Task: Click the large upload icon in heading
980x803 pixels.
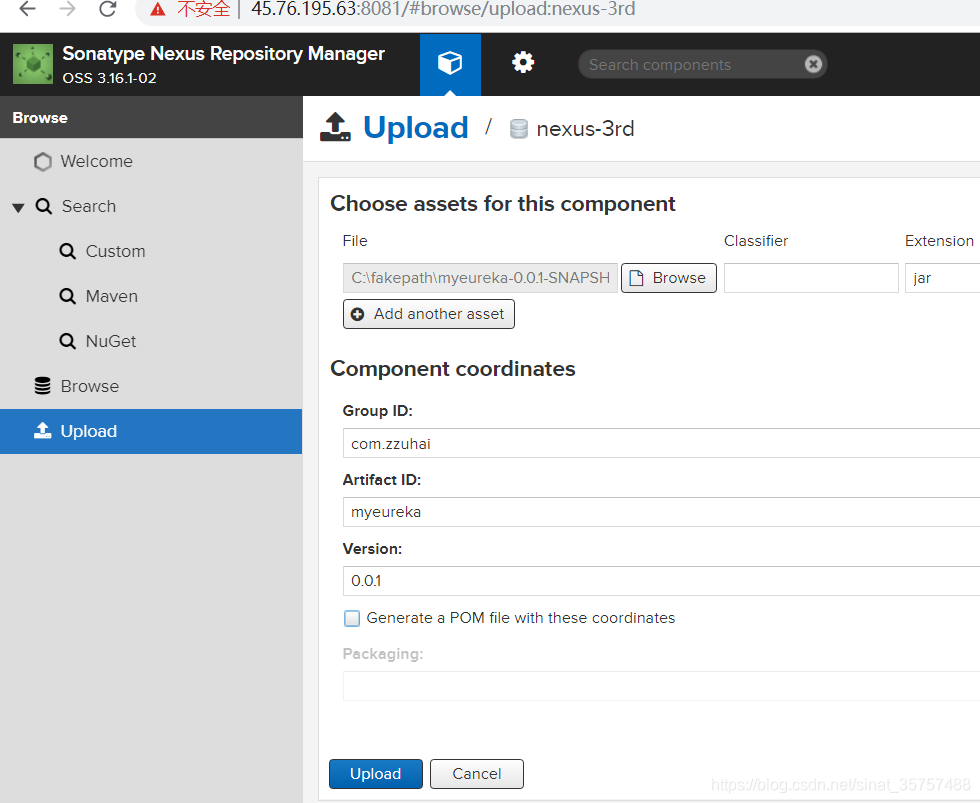Action: click(336, 127)
